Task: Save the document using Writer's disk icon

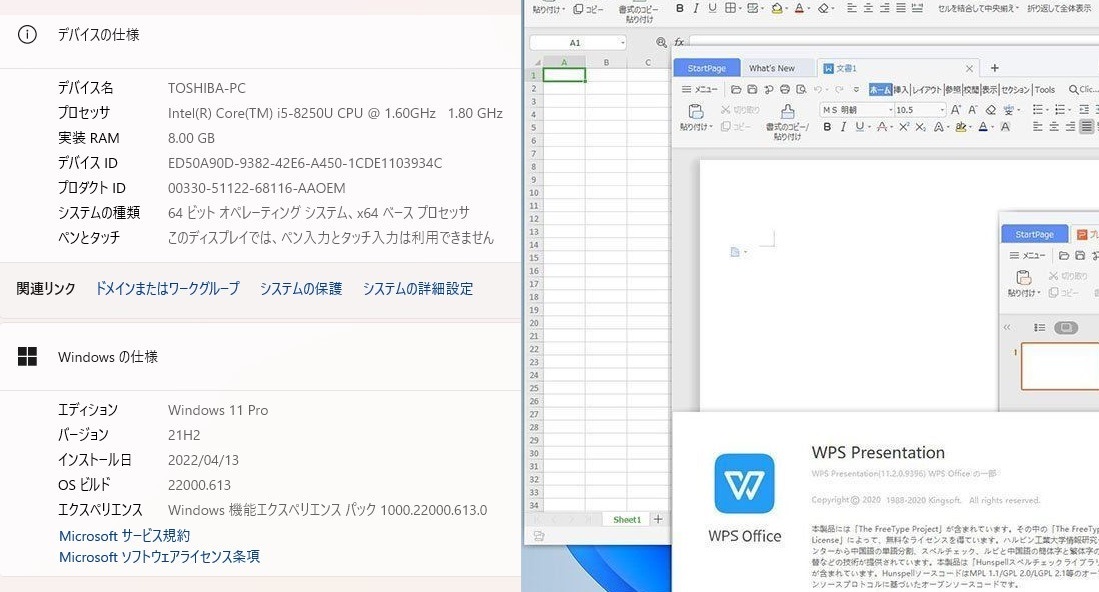Action: 752,90
